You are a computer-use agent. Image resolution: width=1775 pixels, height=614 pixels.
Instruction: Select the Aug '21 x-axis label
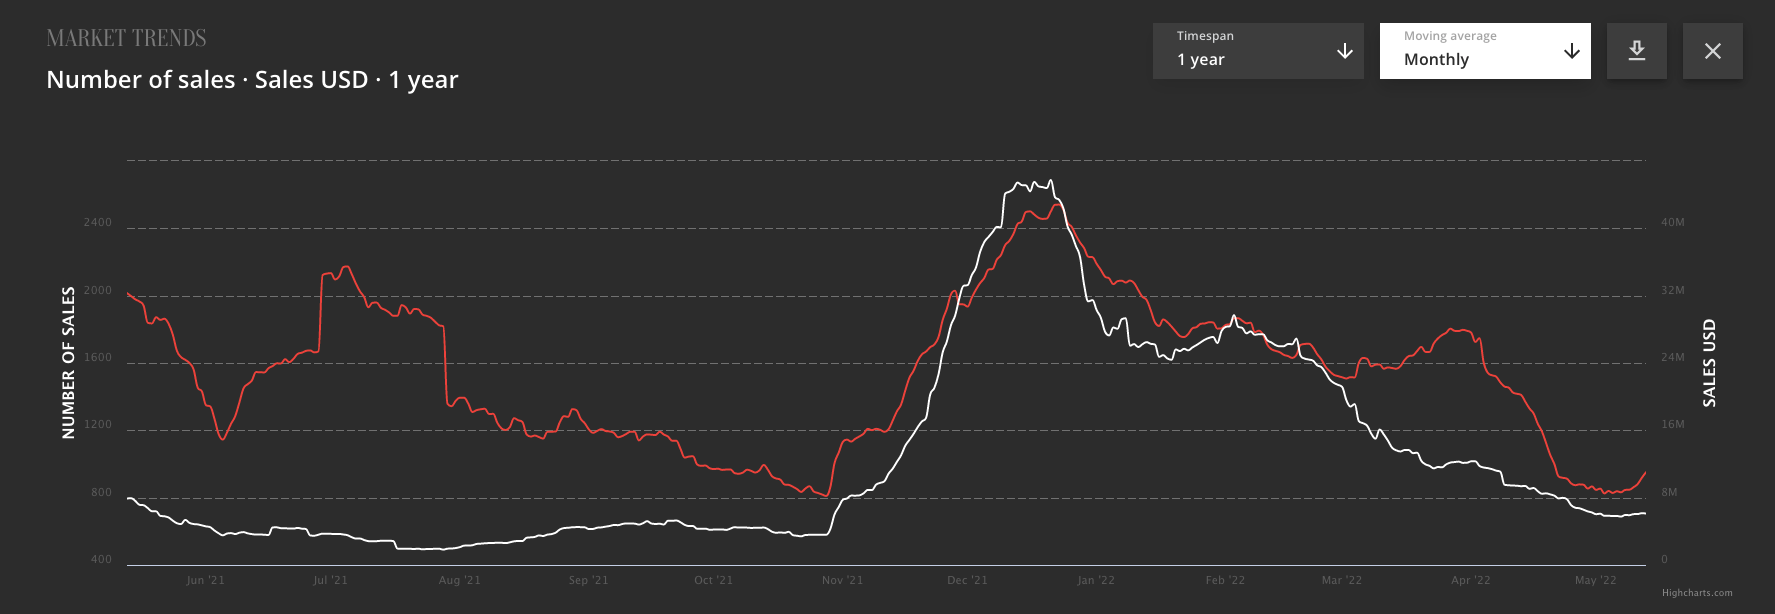coord(459,580)
